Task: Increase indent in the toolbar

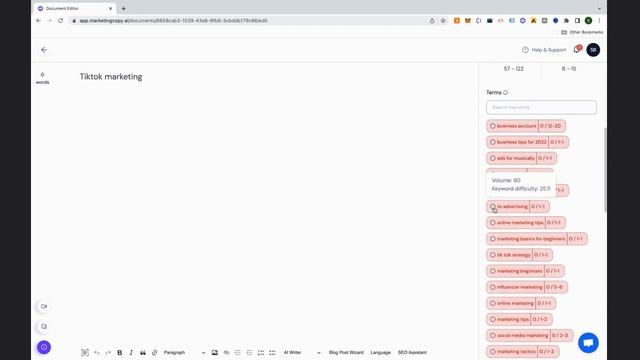Action: 249,352
